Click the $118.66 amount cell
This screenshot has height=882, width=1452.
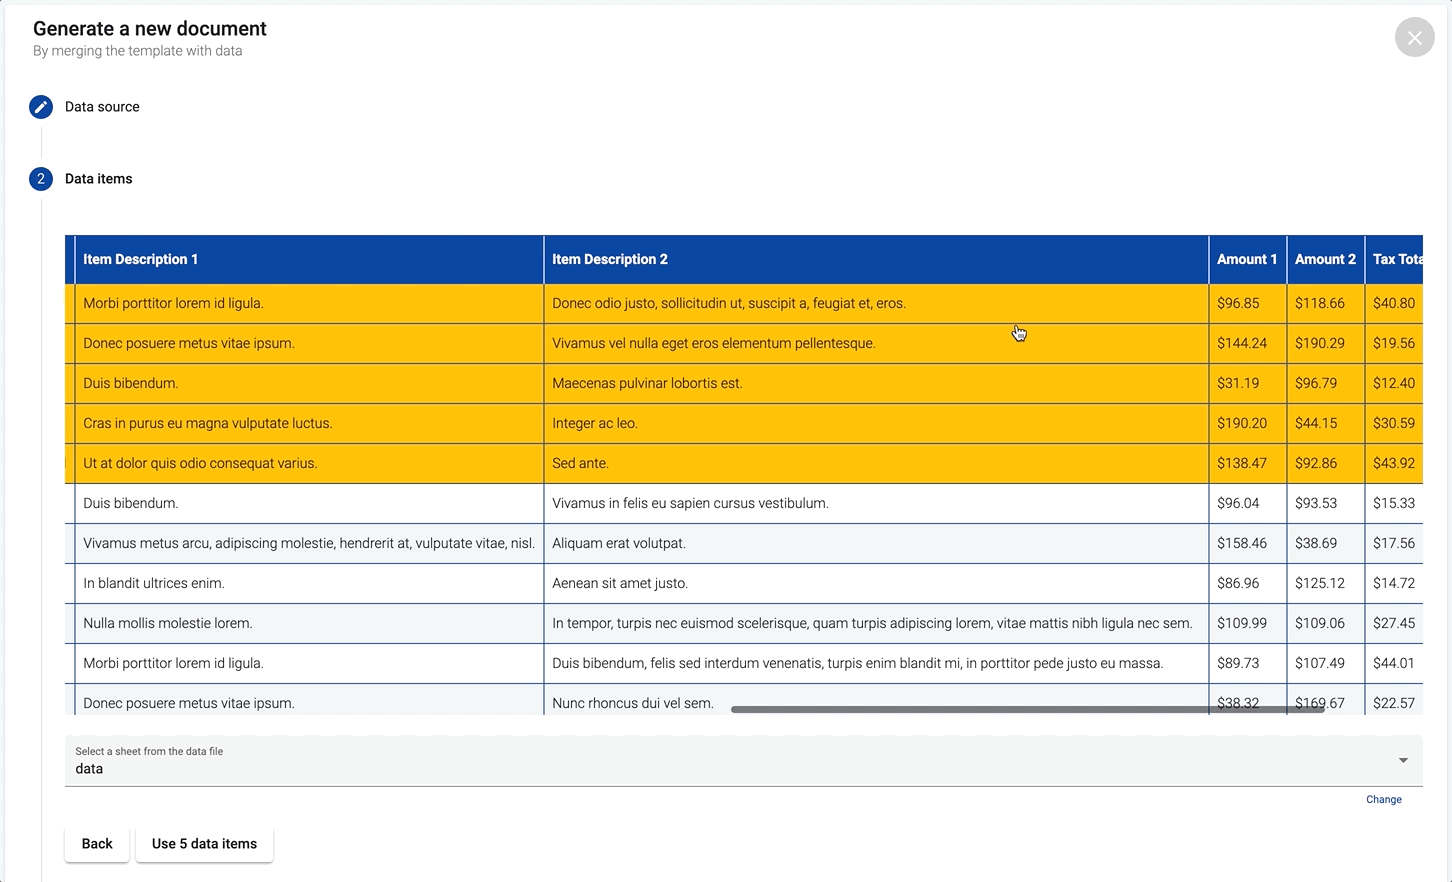click(x=1325, y=304)
